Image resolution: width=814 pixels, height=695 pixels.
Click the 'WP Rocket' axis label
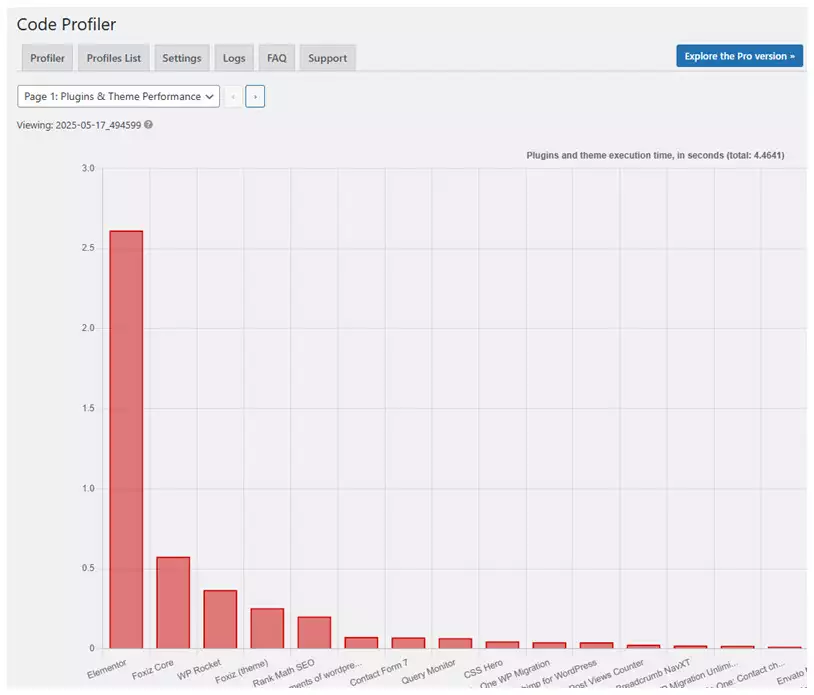(x=199, y=669)
